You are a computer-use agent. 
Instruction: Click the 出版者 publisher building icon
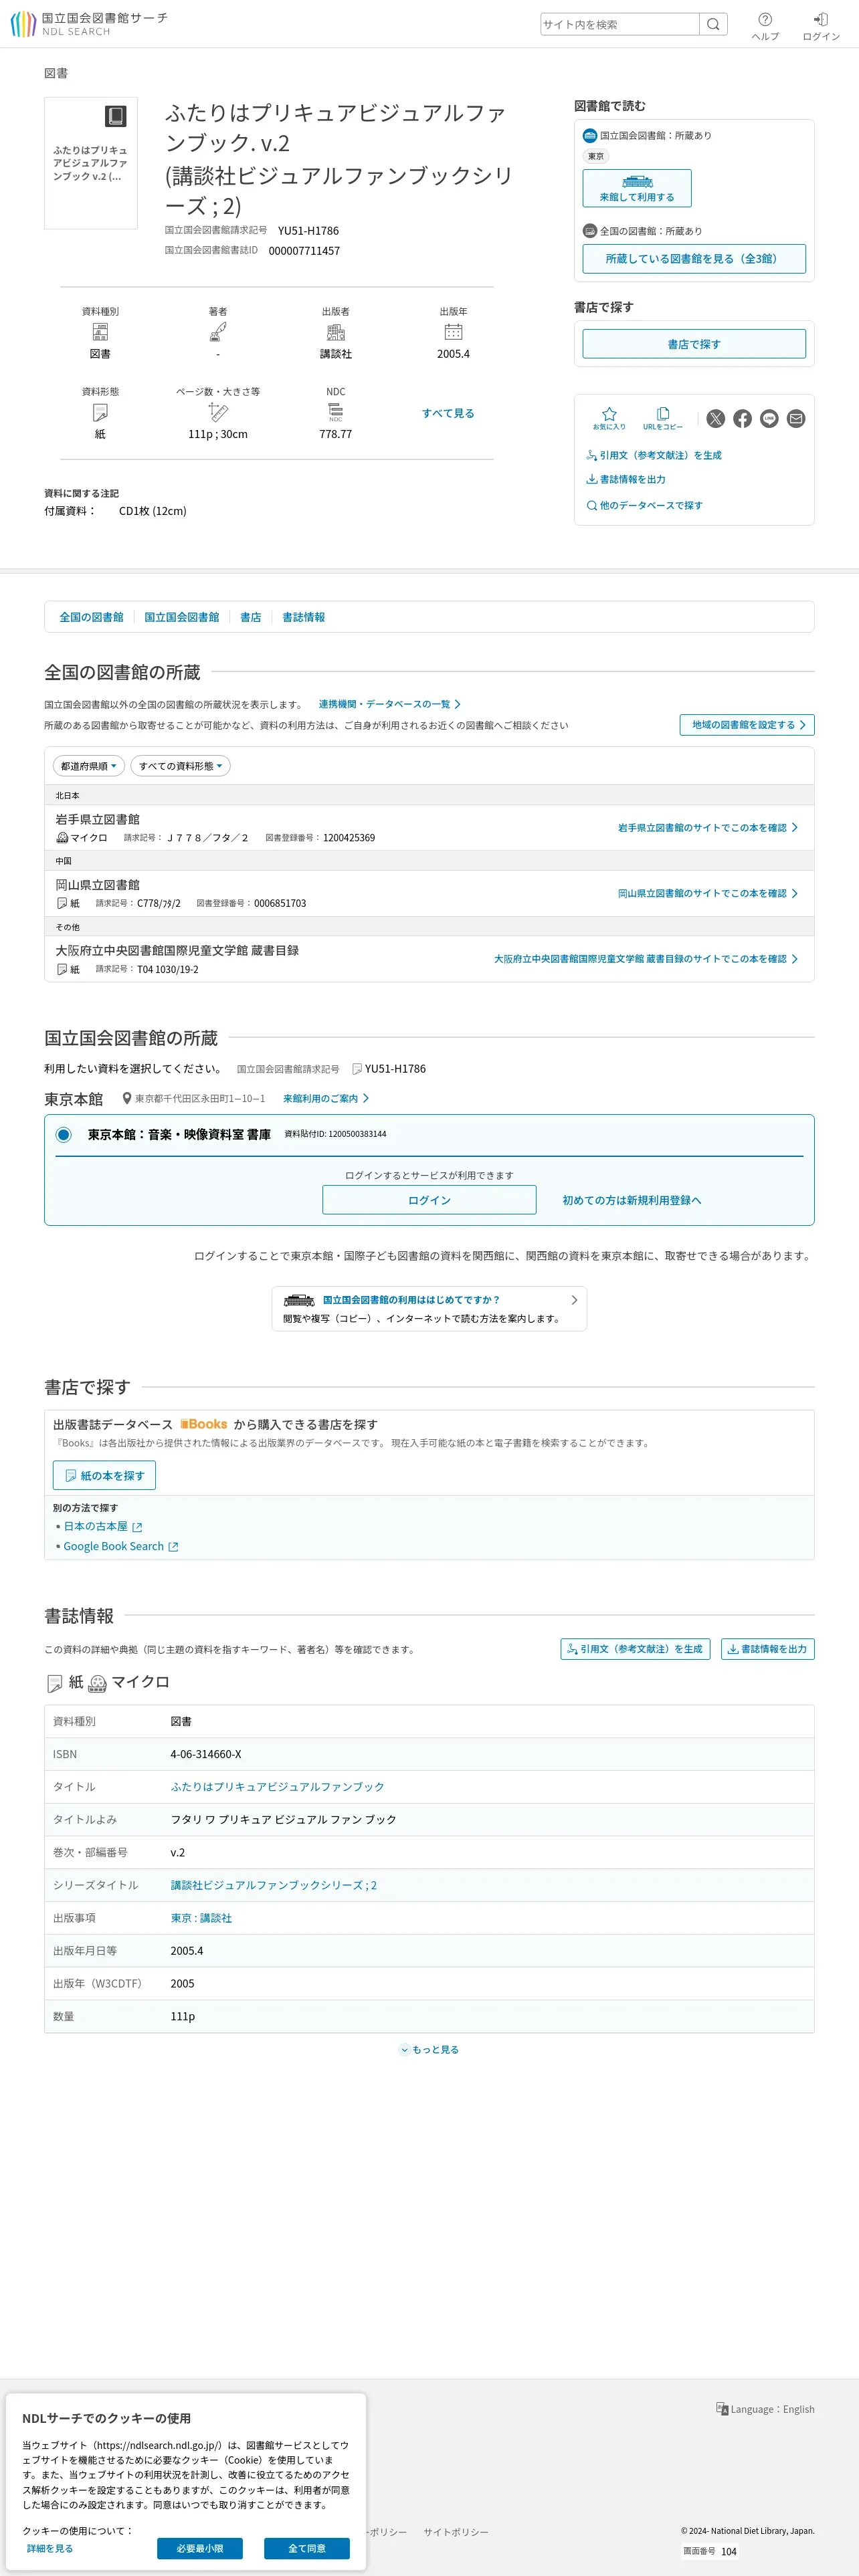coord(336,332)
